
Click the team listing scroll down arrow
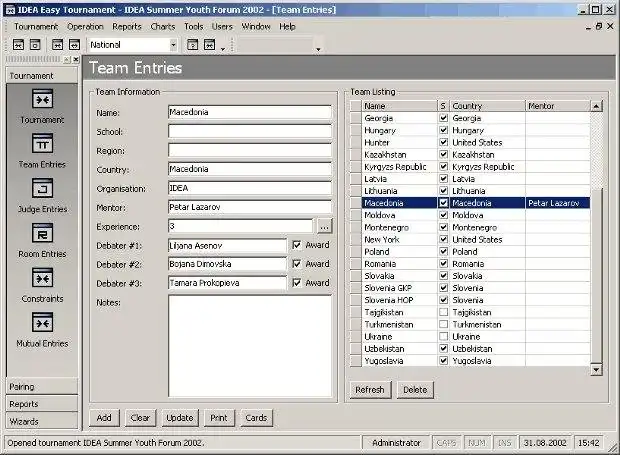596,370
